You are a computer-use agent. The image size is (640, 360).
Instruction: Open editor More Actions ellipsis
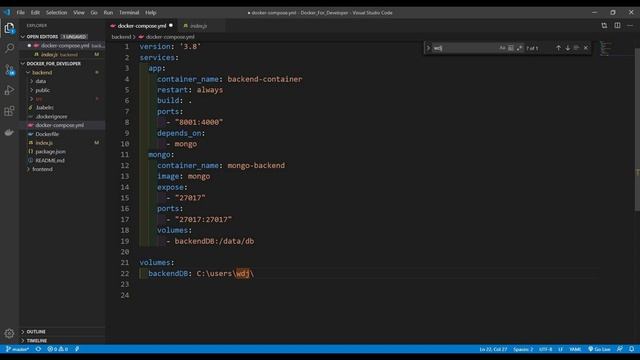pyautogui.click(x=630, y=25)
